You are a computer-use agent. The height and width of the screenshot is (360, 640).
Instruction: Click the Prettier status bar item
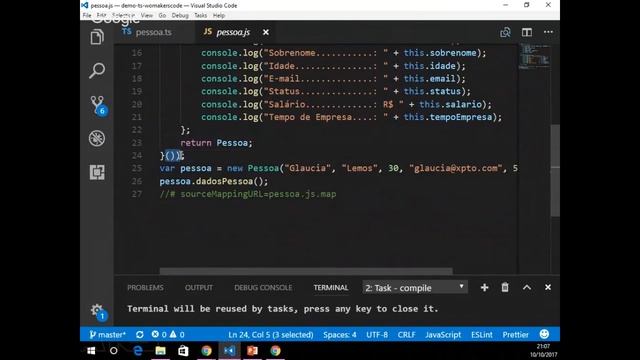tap(516, 335)
